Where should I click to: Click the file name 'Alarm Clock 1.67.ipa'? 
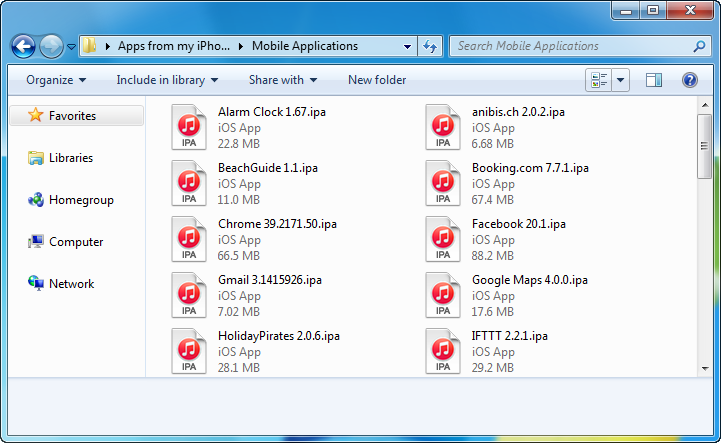(x=272, y=112)
